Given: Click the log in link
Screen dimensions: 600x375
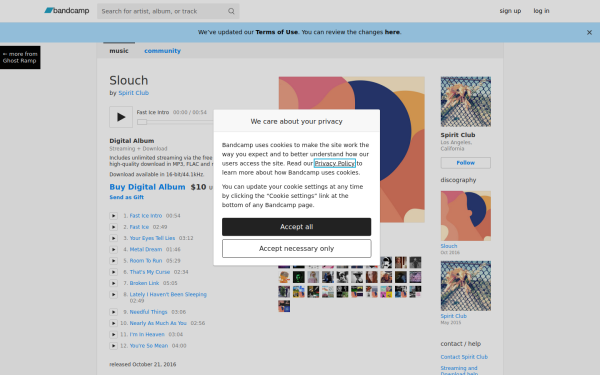Looking at the screenshot, I should click(541, 11).
